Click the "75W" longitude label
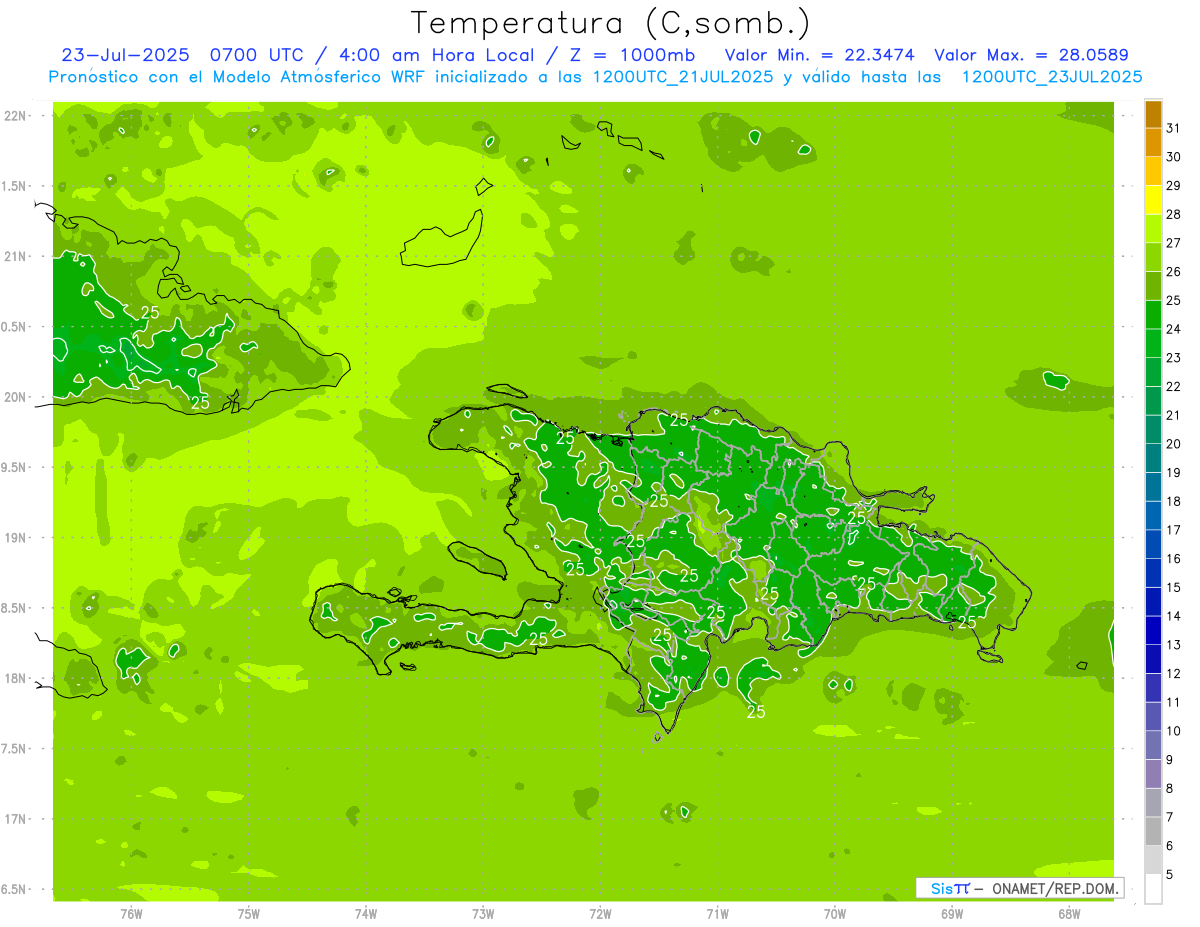 pyautogui.click(x=249, y=914)
